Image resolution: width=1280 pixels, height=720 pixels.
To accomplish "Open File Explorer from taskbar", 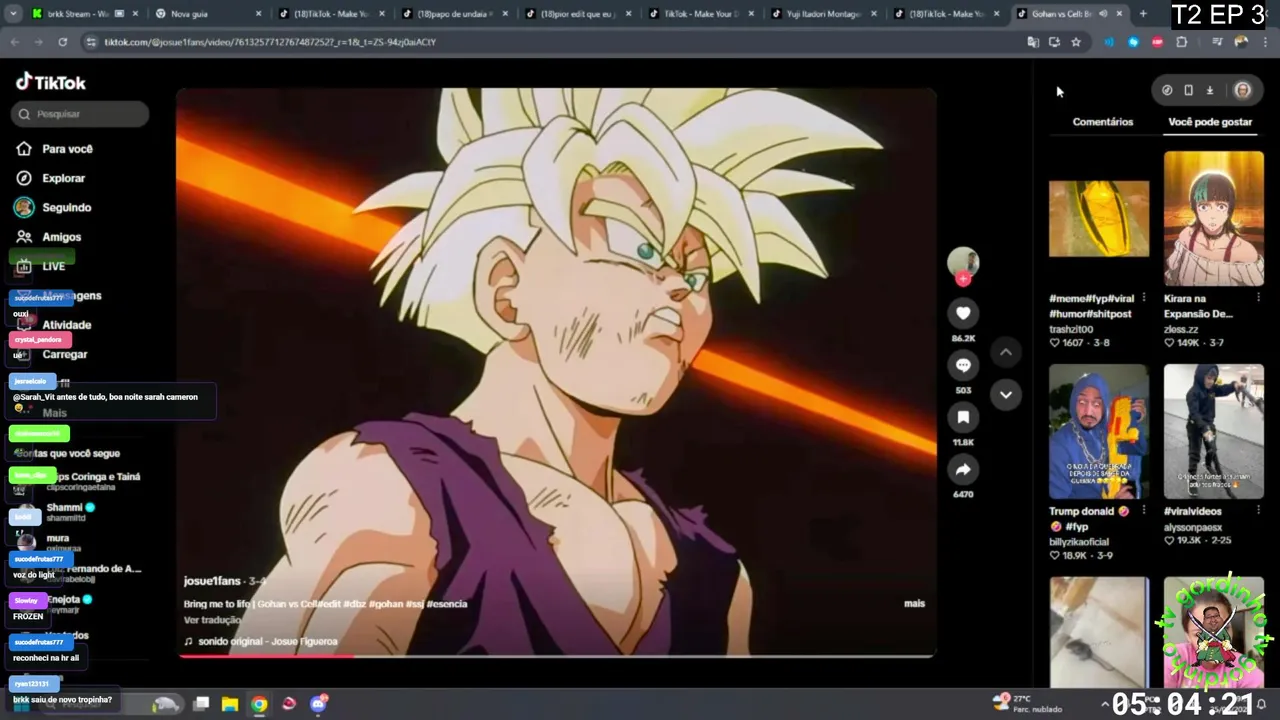I will 230,704.
